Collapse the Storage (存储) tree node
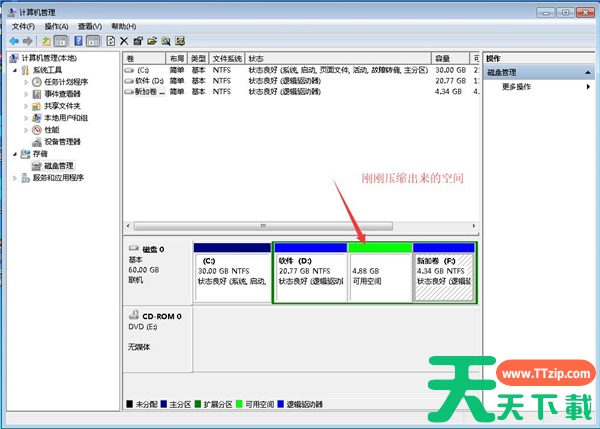The image size is (600, 429). (x=14, y=154)
